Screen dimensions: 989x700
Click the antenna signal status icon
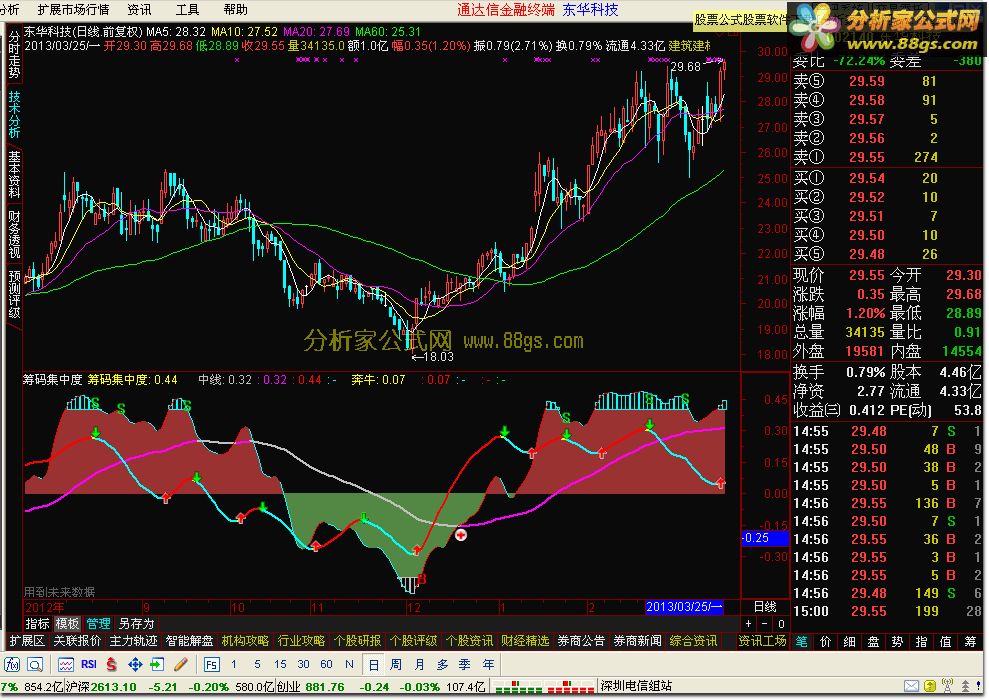coord(947,685)
